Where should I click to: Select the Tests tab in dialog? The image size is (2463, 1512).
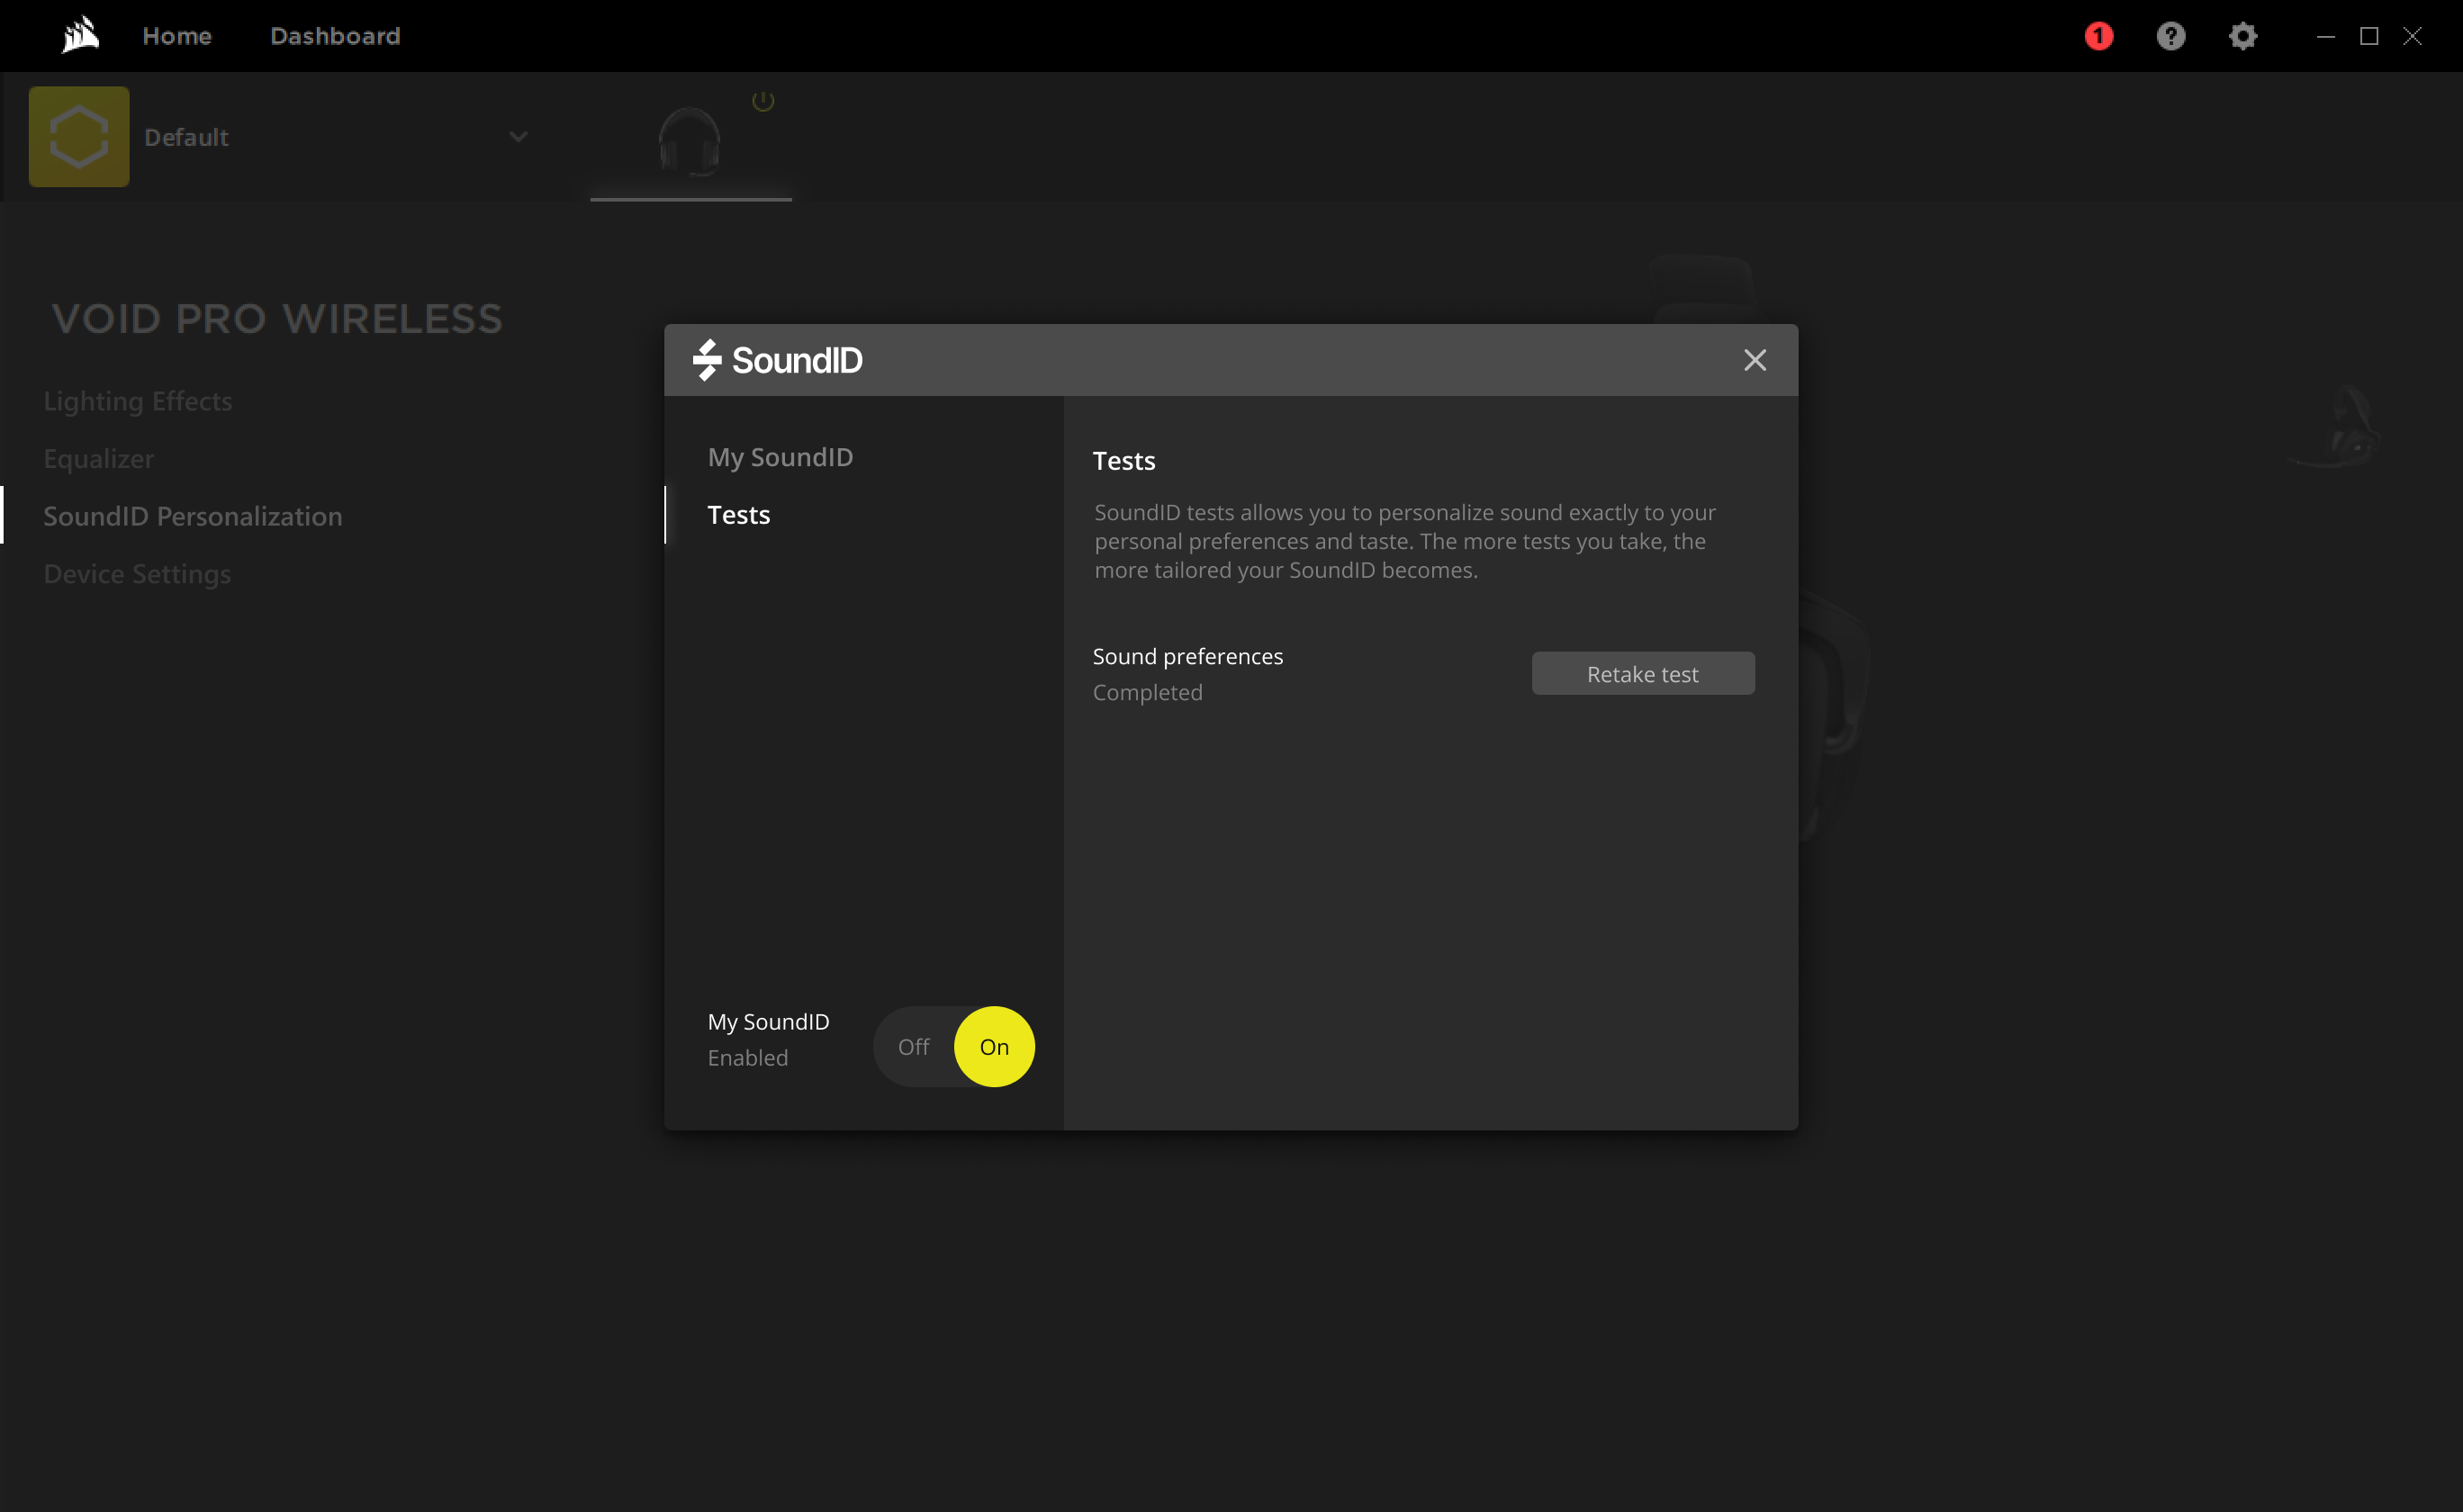point(738,515)
